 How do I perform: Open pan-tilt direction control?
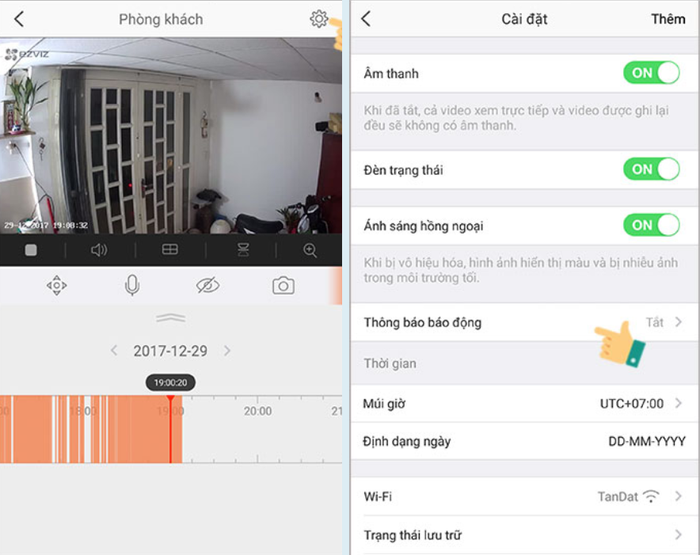coord(57,285)
